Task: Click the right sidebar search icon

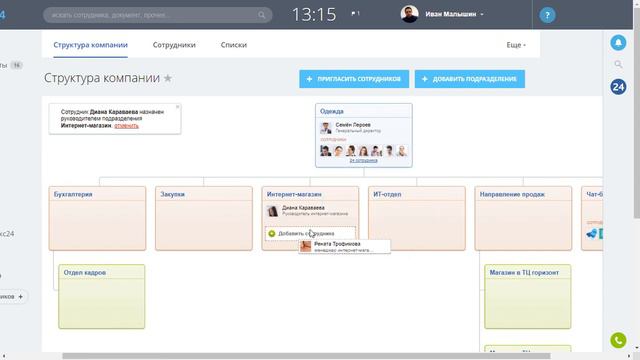Action: pos(618,64)
